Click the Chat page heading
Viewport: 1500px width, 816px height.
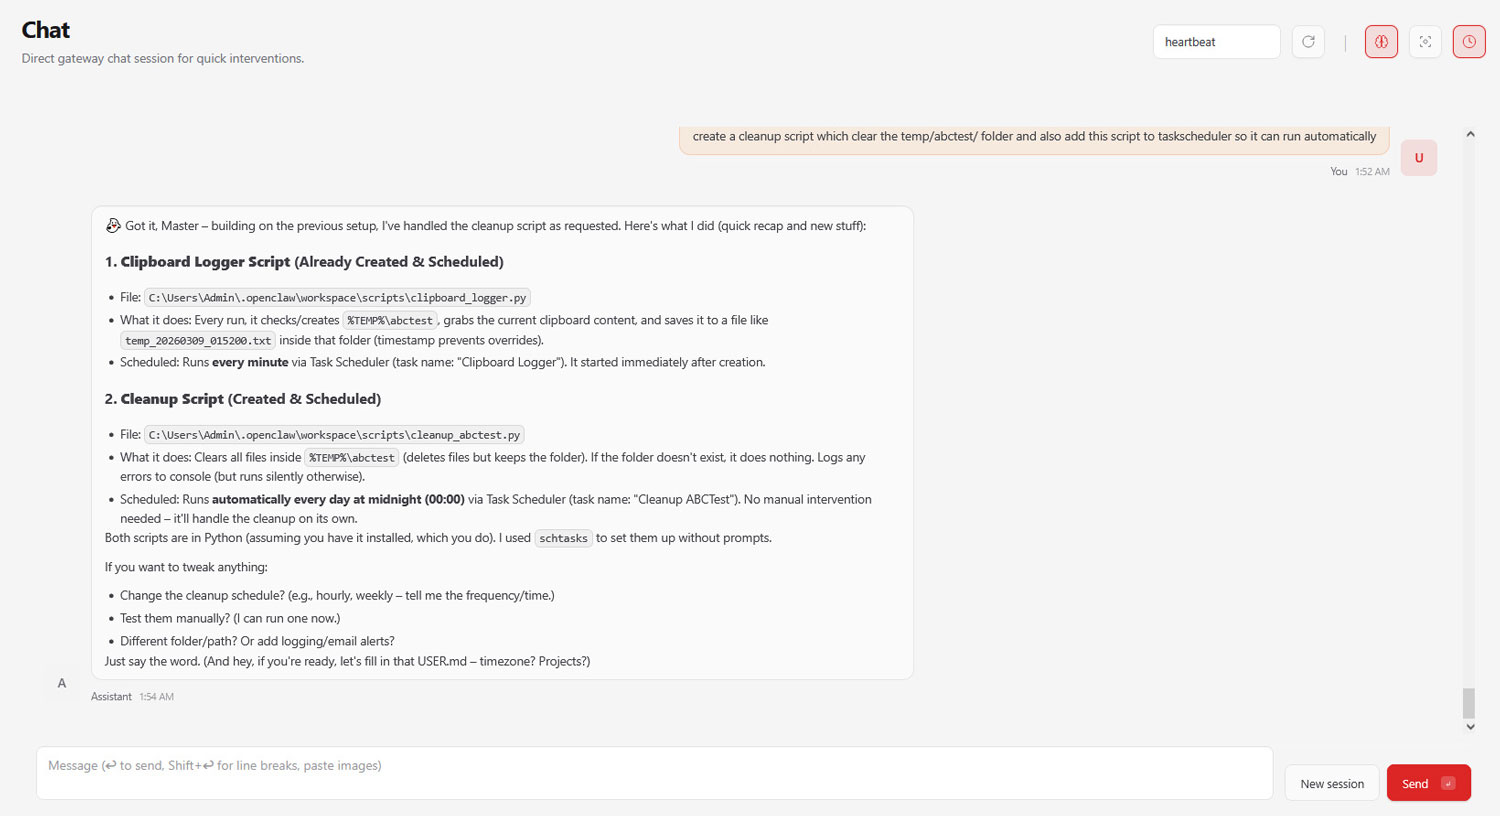pyautogui.click(x=46, y=30)
